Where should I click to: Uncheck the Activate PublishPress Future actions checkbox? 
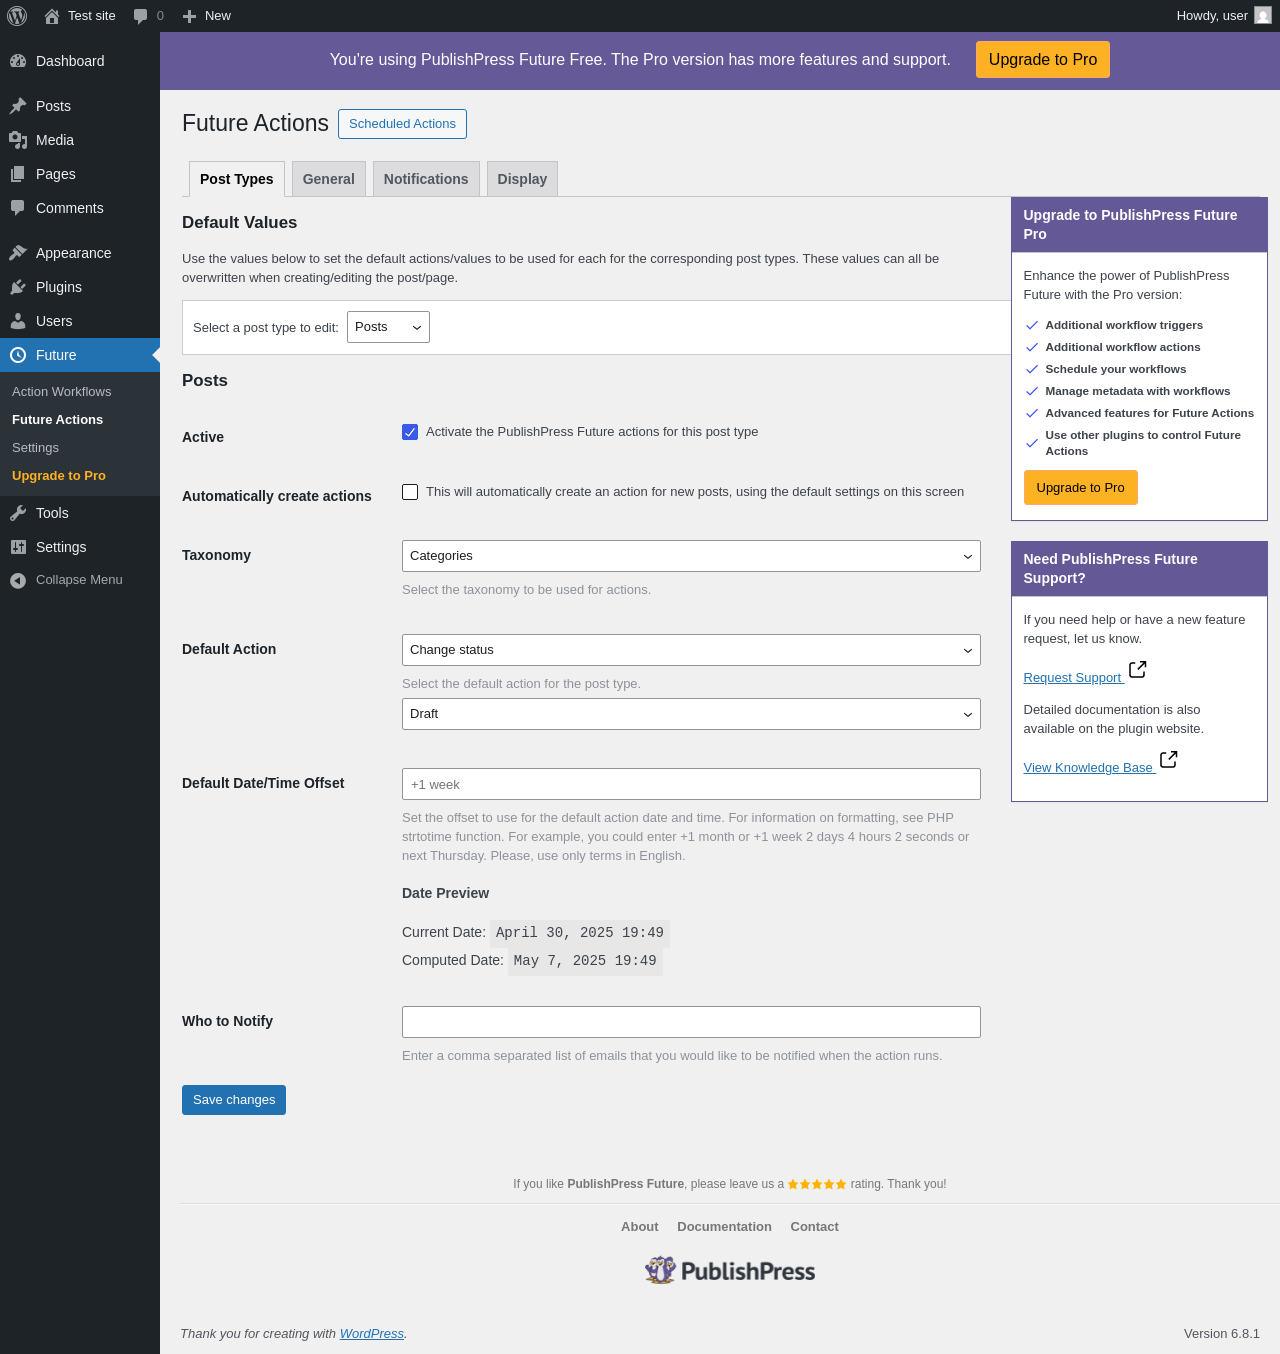point(410,432)
